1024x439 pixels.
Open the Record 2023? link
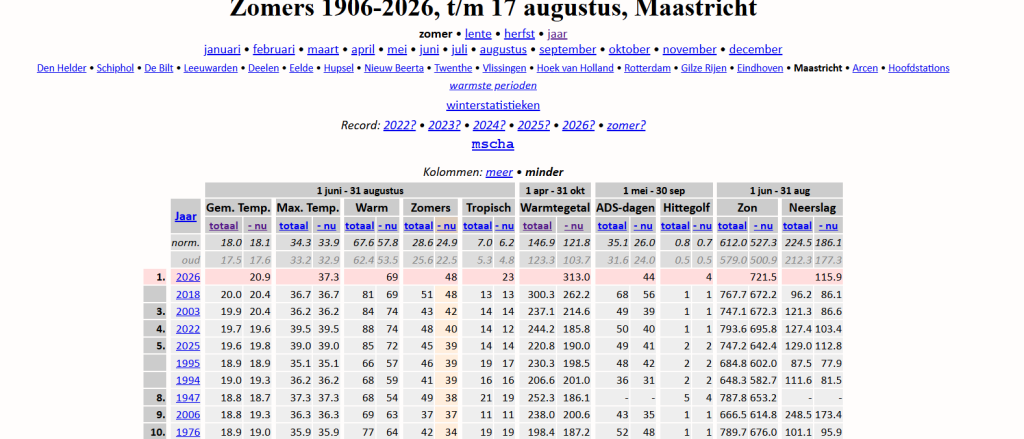click(444, 125)
